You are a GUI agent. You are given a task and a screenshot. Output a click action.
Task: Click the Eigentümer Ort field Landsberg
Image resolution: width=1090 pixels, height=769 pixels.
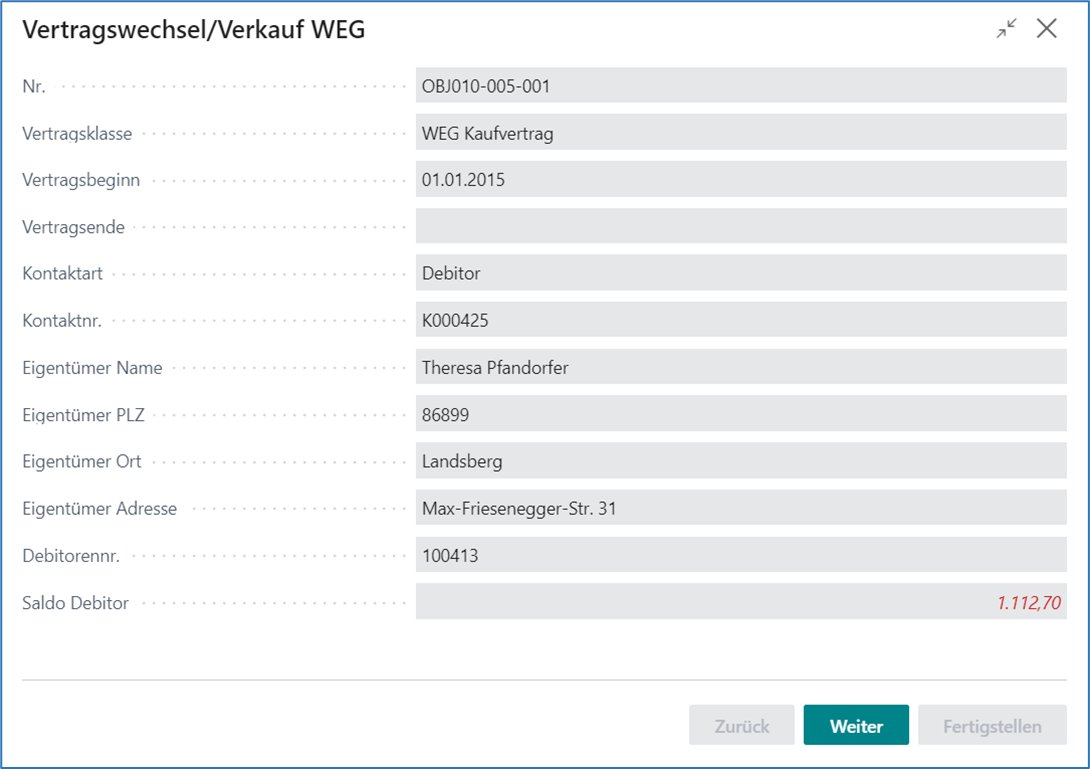pyautogui.click(x=740, y=461)
